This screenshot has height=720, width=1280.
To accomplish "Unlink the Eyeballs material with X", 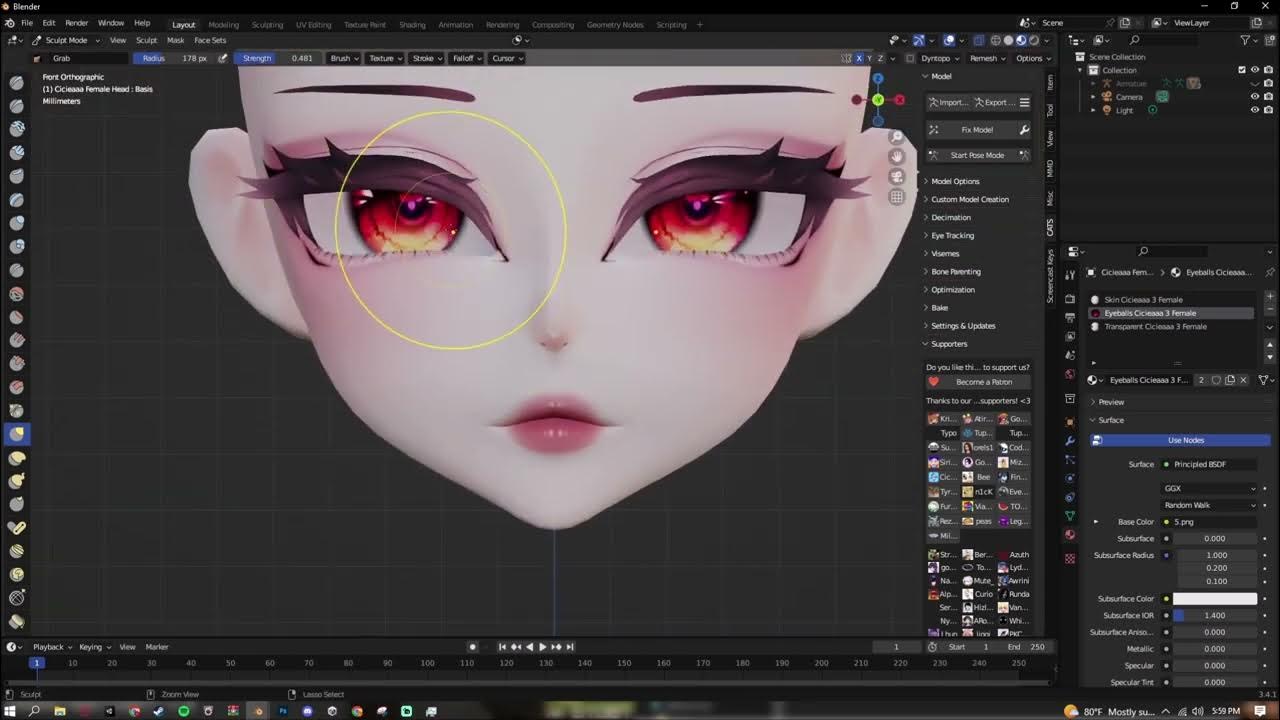I will pos(1243,380).
